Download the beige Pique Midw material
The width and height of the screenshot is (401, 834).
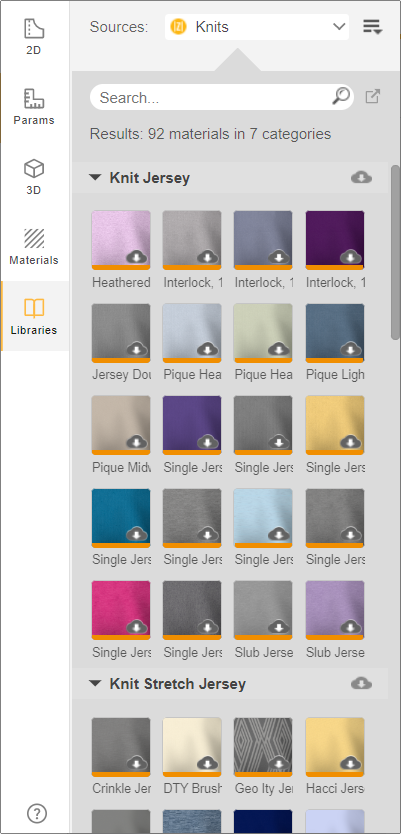[137, 443]
